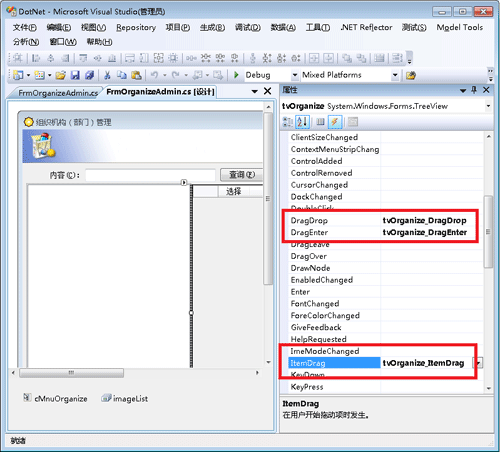Image resolution: width=500 pixels, height=452 pixels.
Task: Click the green Start Debugging arrow
Action: coord(236,75)
